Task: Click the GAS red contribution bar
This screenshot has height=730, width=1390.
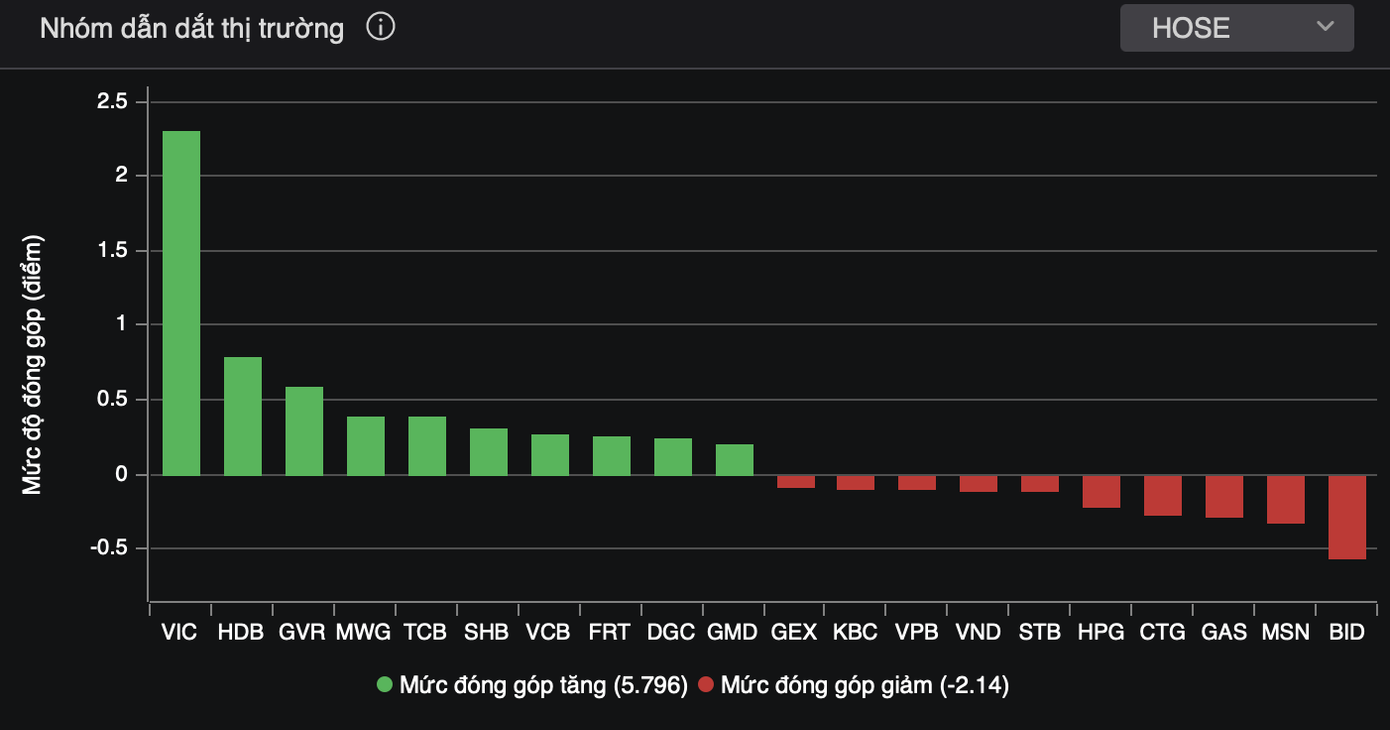Action: pyautogui.click(x=1223, y=495)
